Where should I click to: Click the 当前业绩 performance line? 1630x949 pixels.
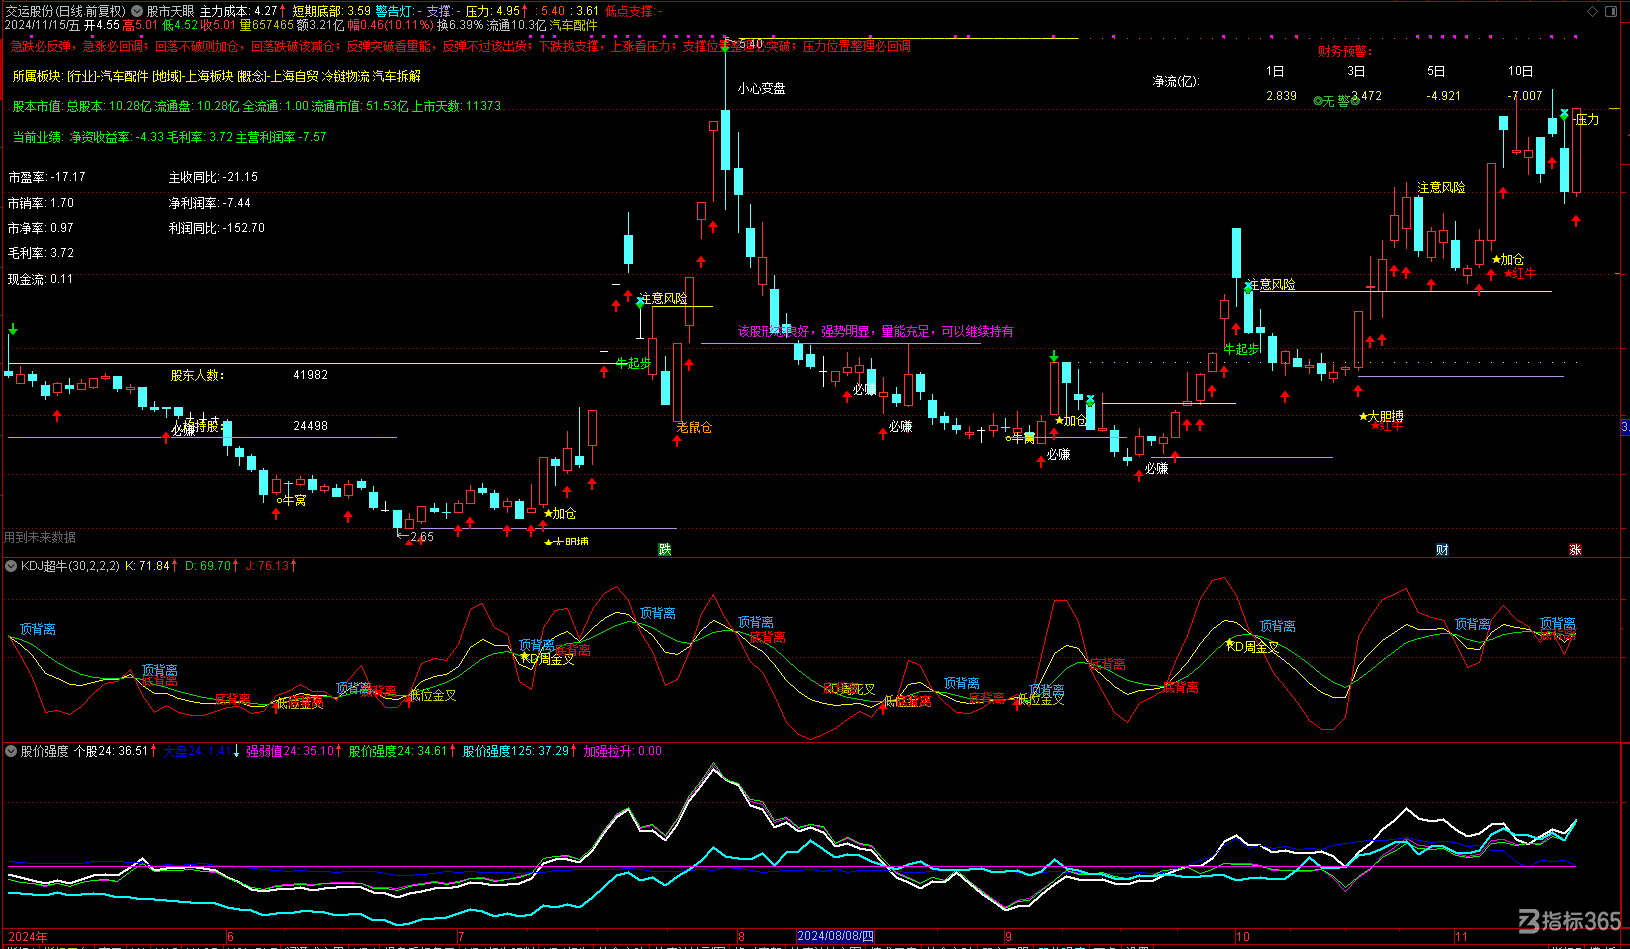[x=169, y=137]
